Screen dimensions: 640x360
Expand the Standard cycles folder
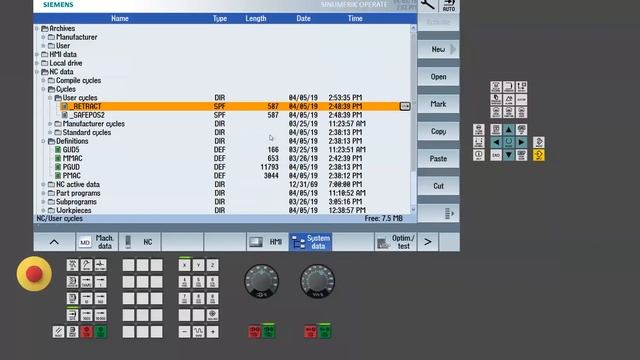tap(50, 132)
